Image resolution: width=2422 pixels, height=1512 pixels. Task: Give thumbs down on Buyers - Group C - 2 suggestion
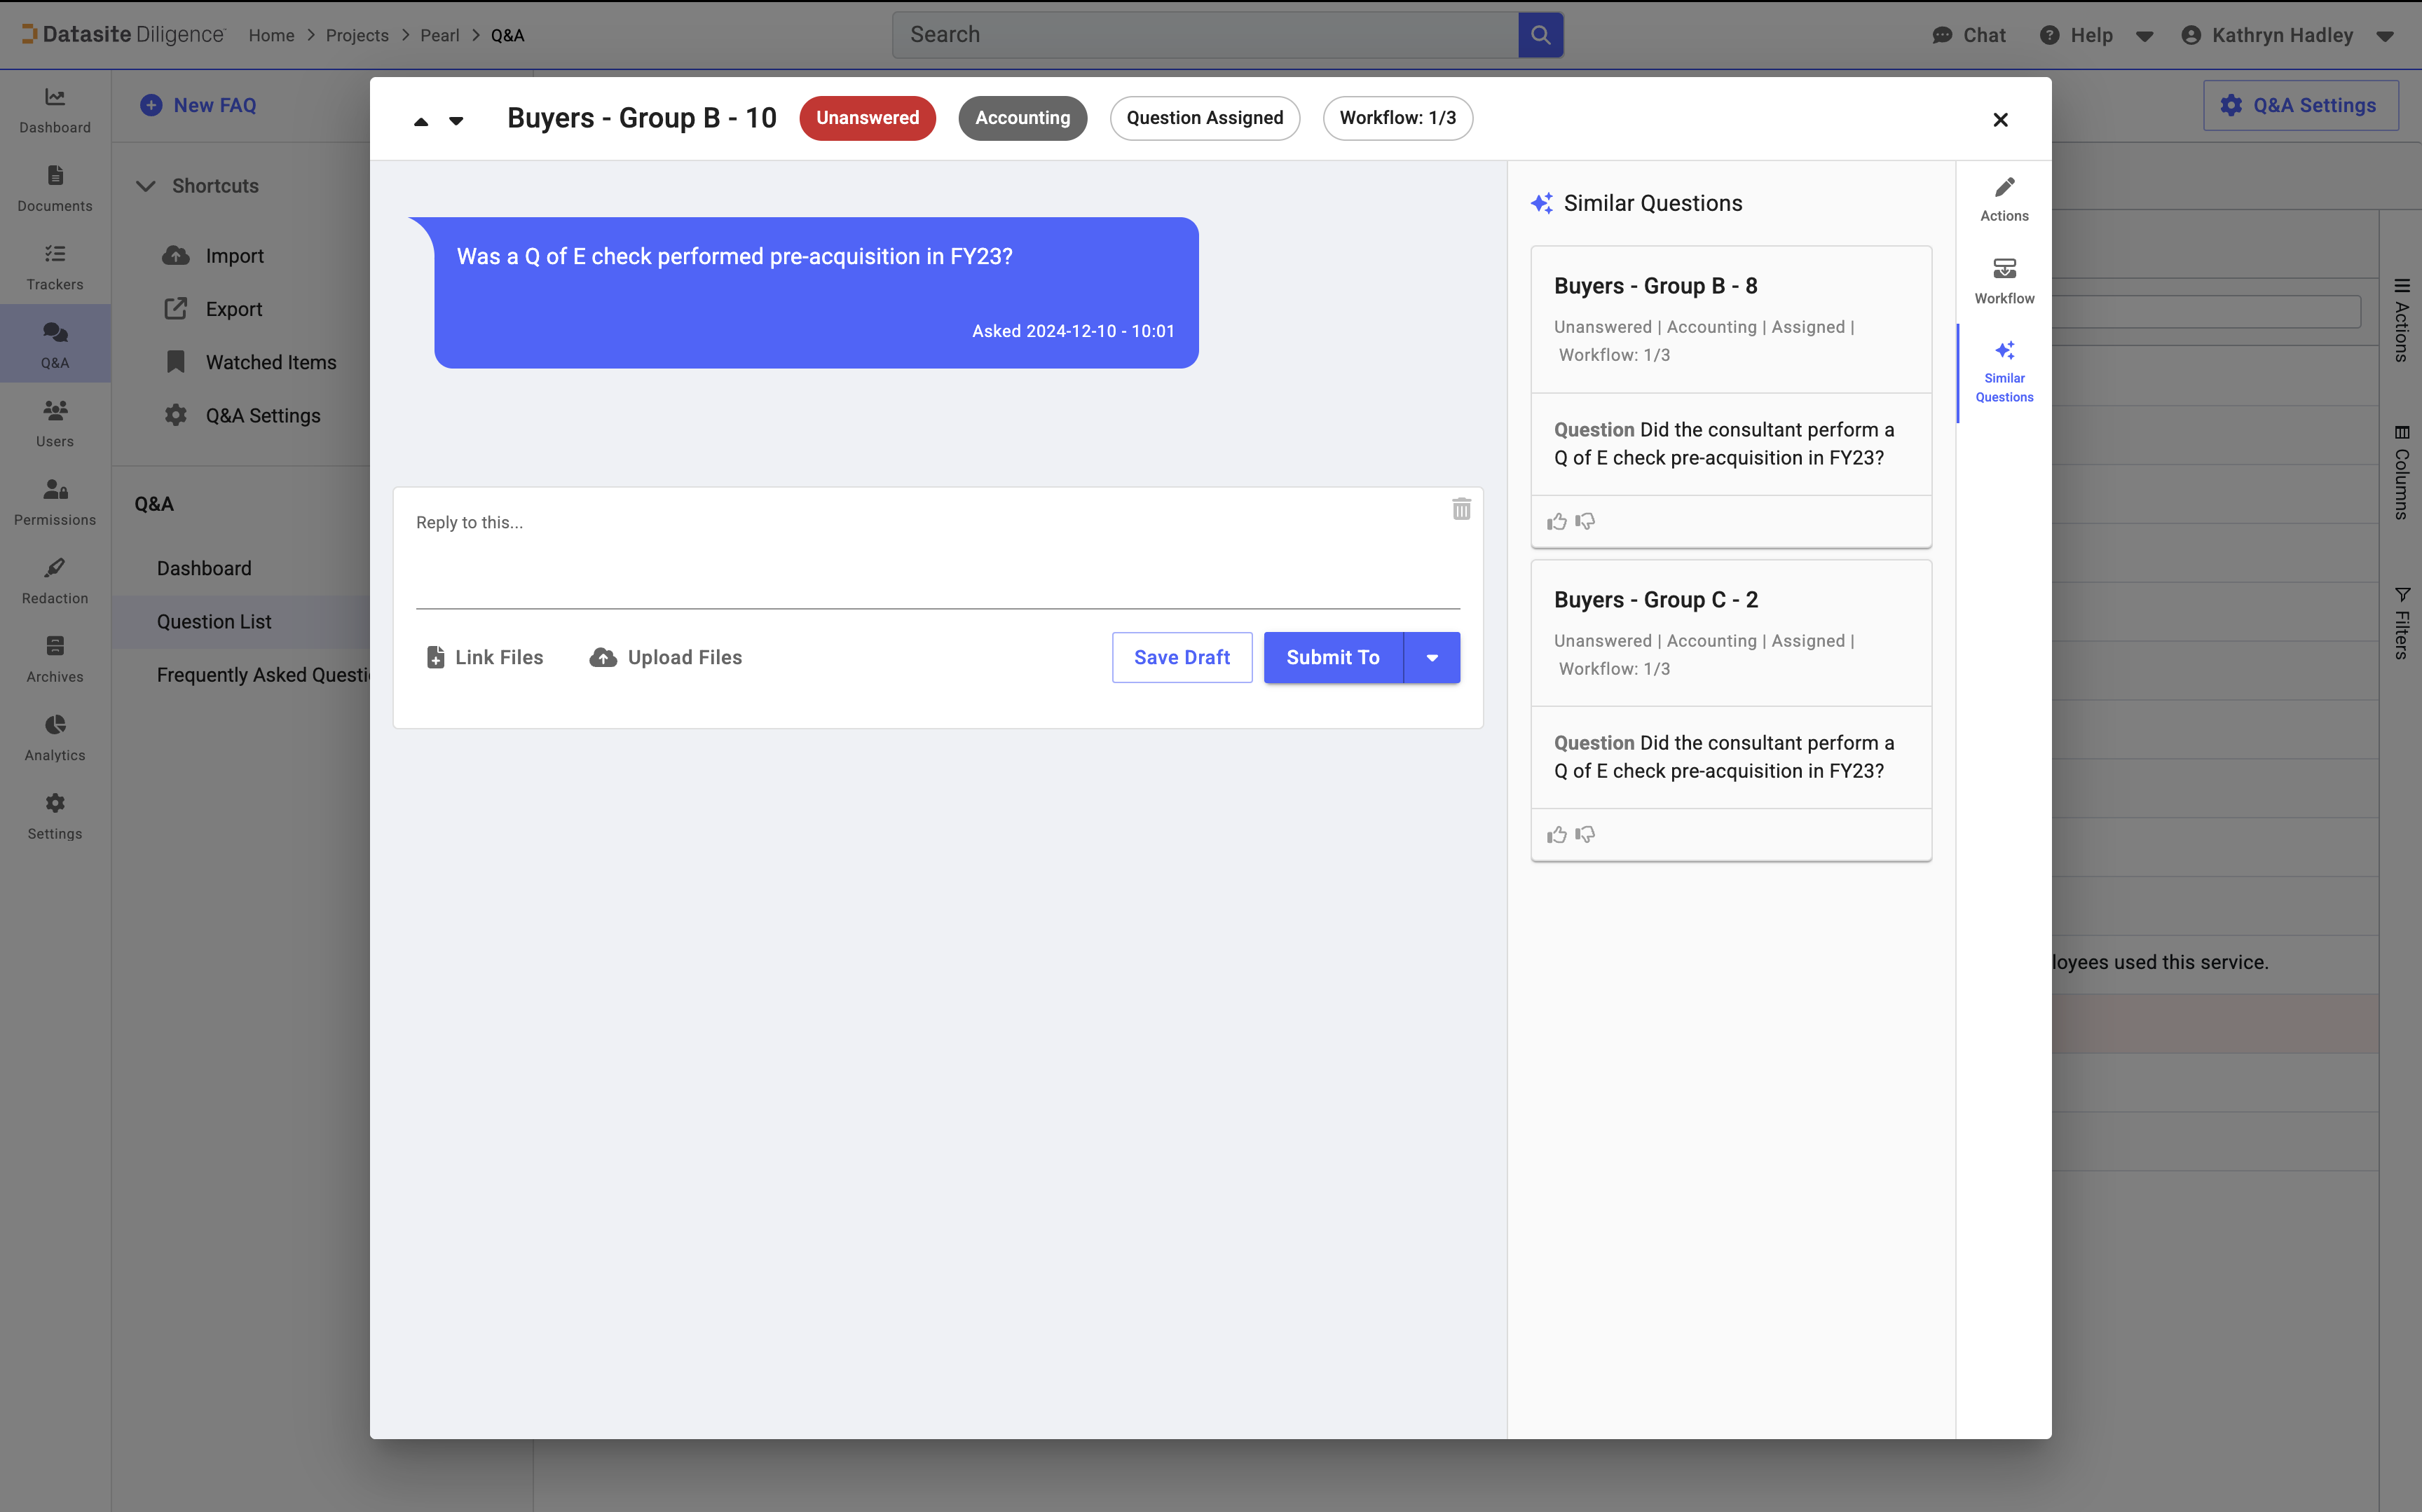click(1586, 834)
